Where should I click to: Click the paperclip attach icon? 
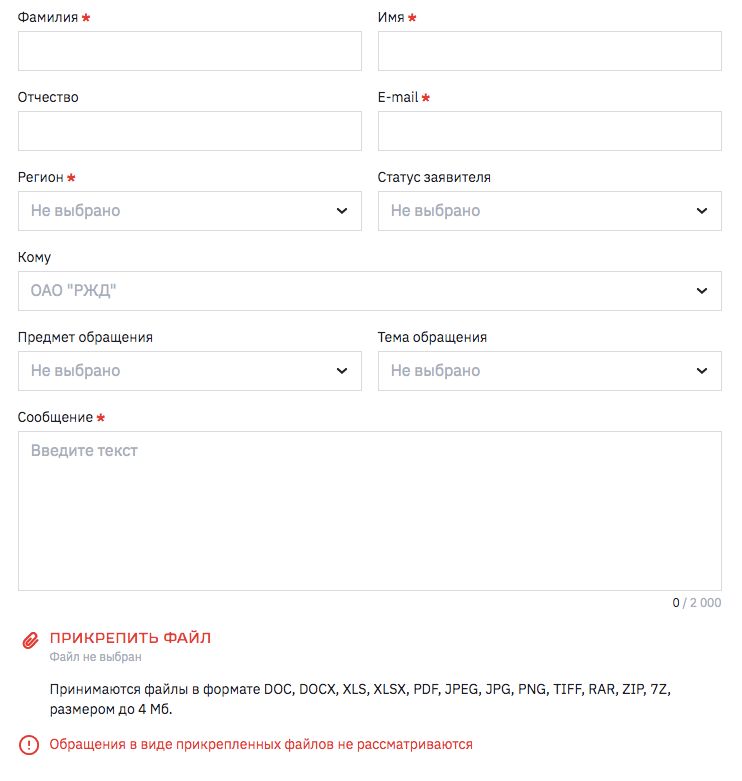click(x=30, y=639)
